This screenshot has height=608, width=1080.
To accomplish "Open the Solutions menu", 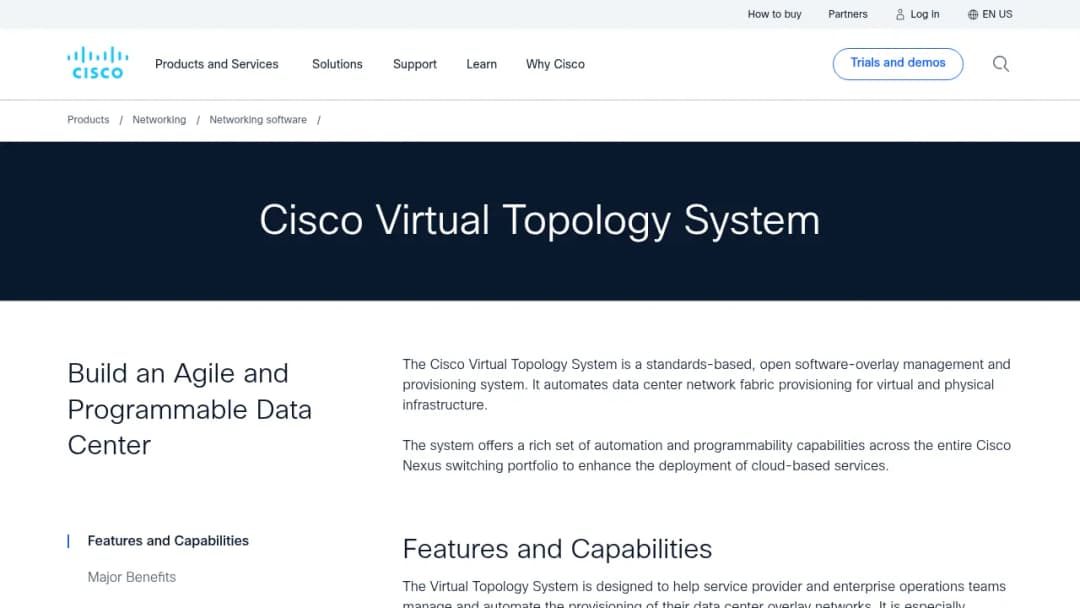I will point(337,64).
